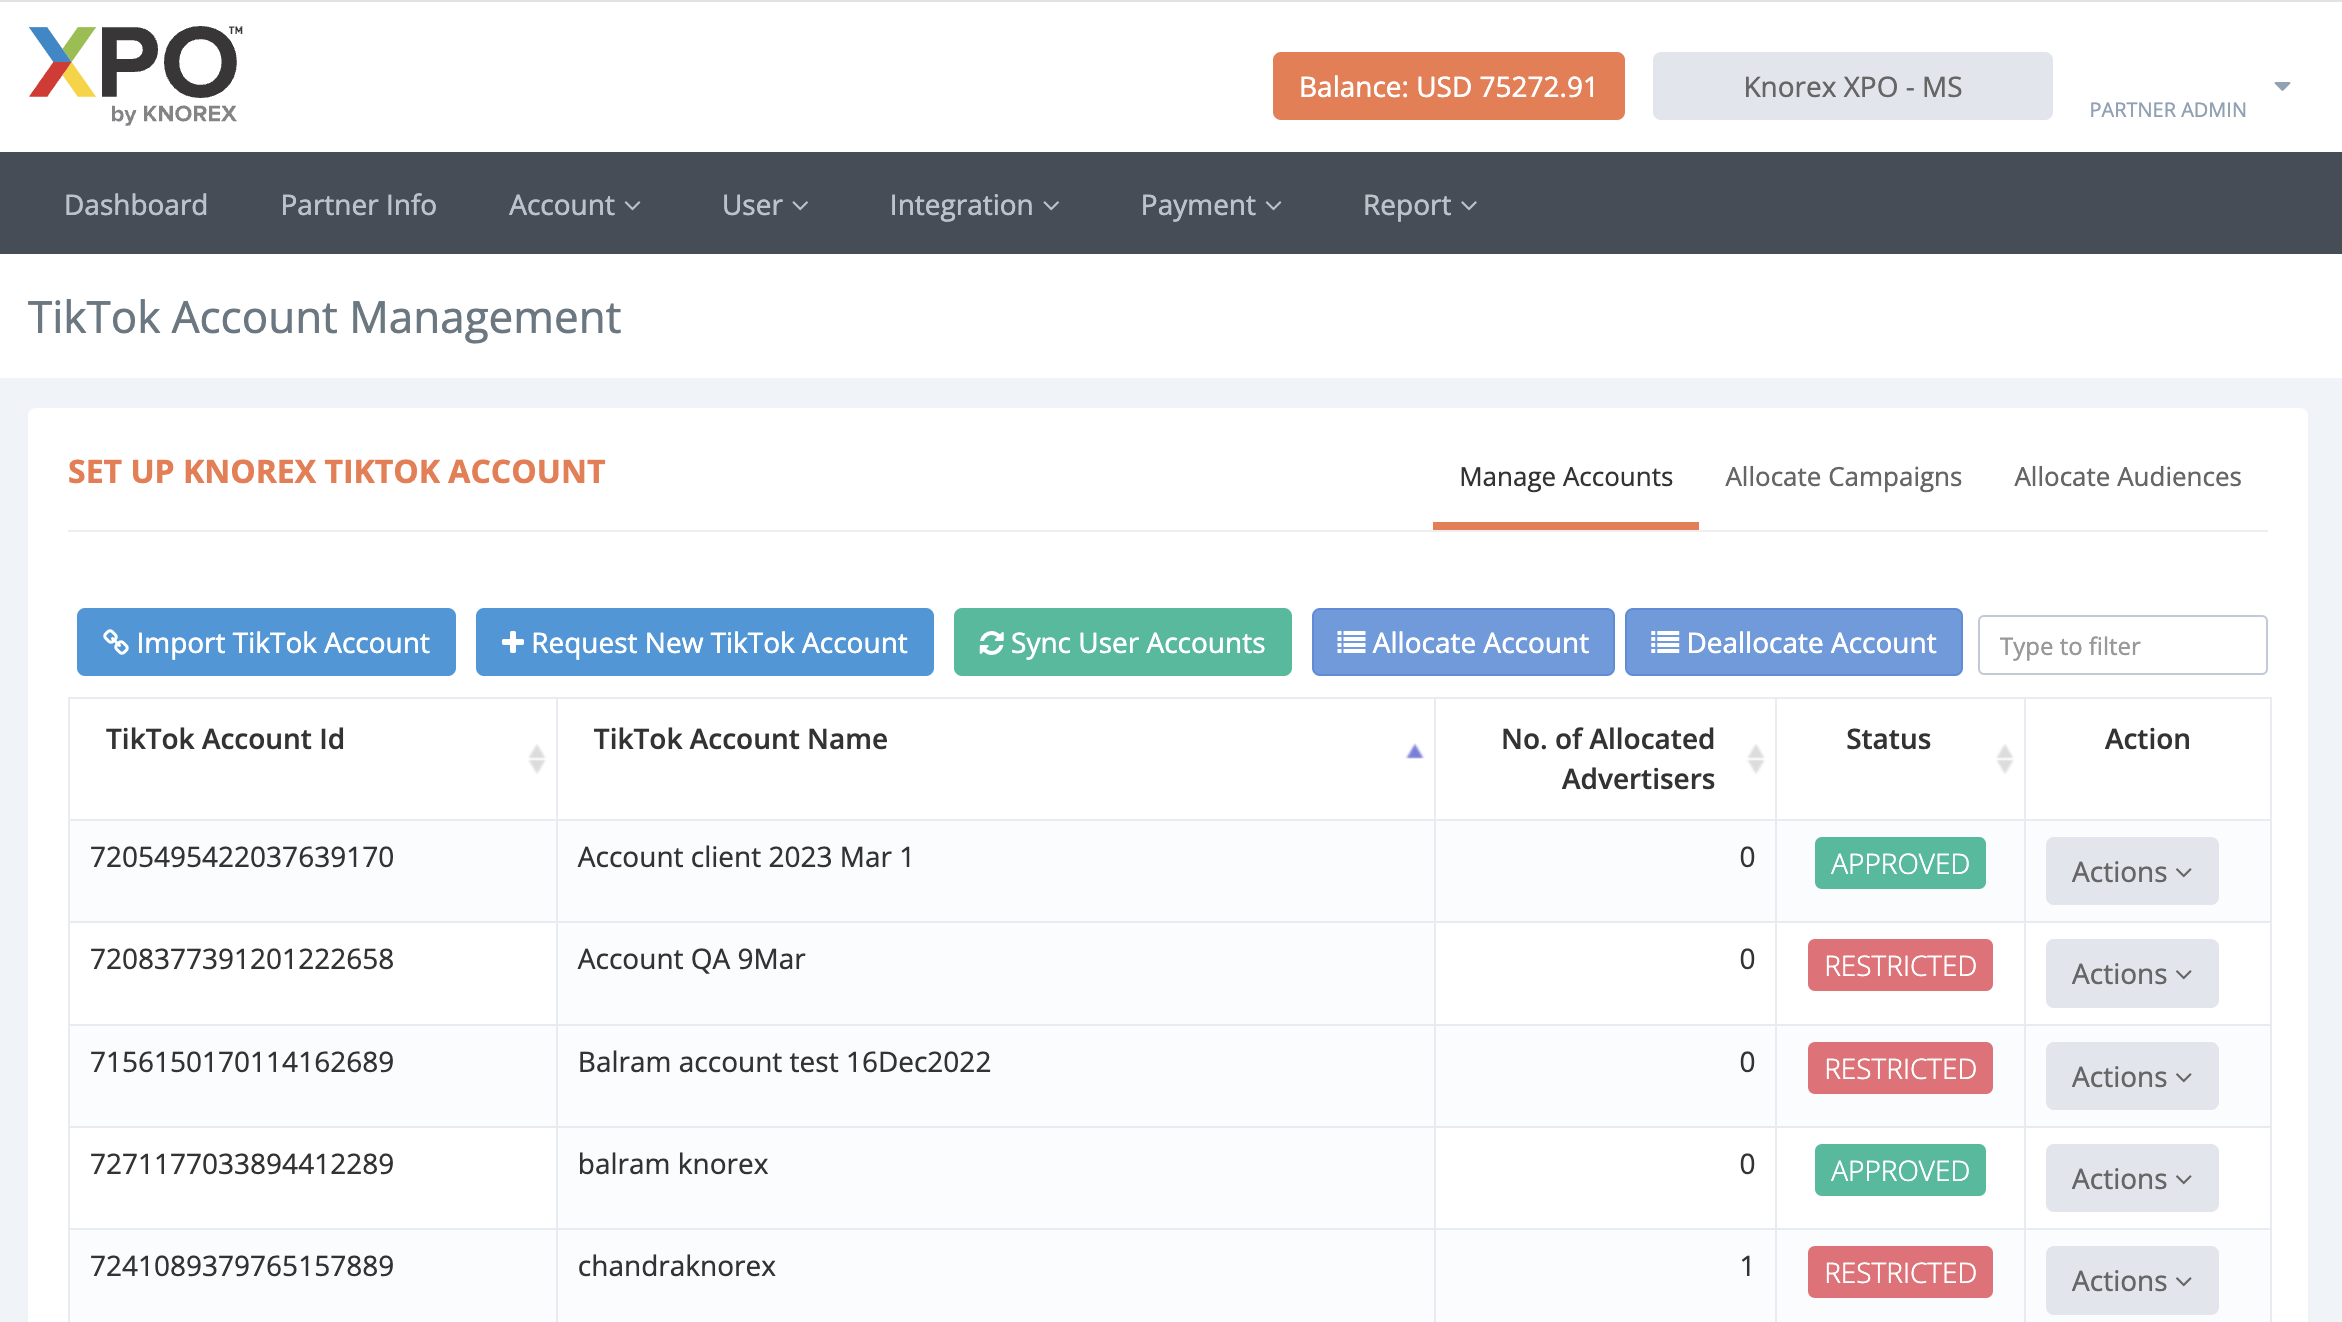Focus the Type to filter field

(x=2122, y=645)
